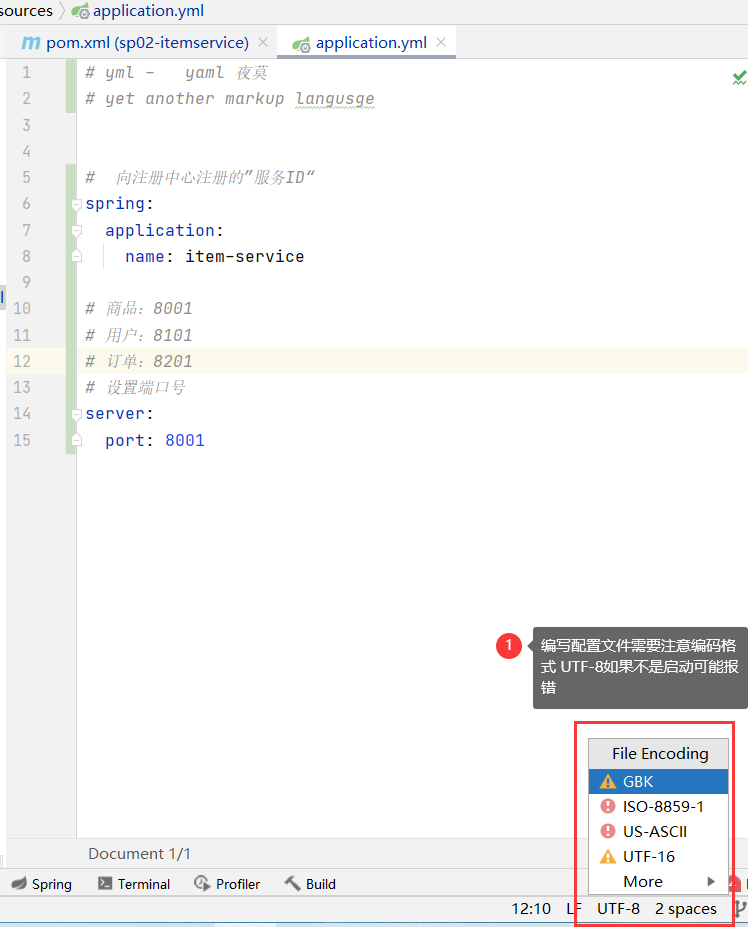Click the 2 spaces indent widget
748x927 pixels.
click(685, 909)
